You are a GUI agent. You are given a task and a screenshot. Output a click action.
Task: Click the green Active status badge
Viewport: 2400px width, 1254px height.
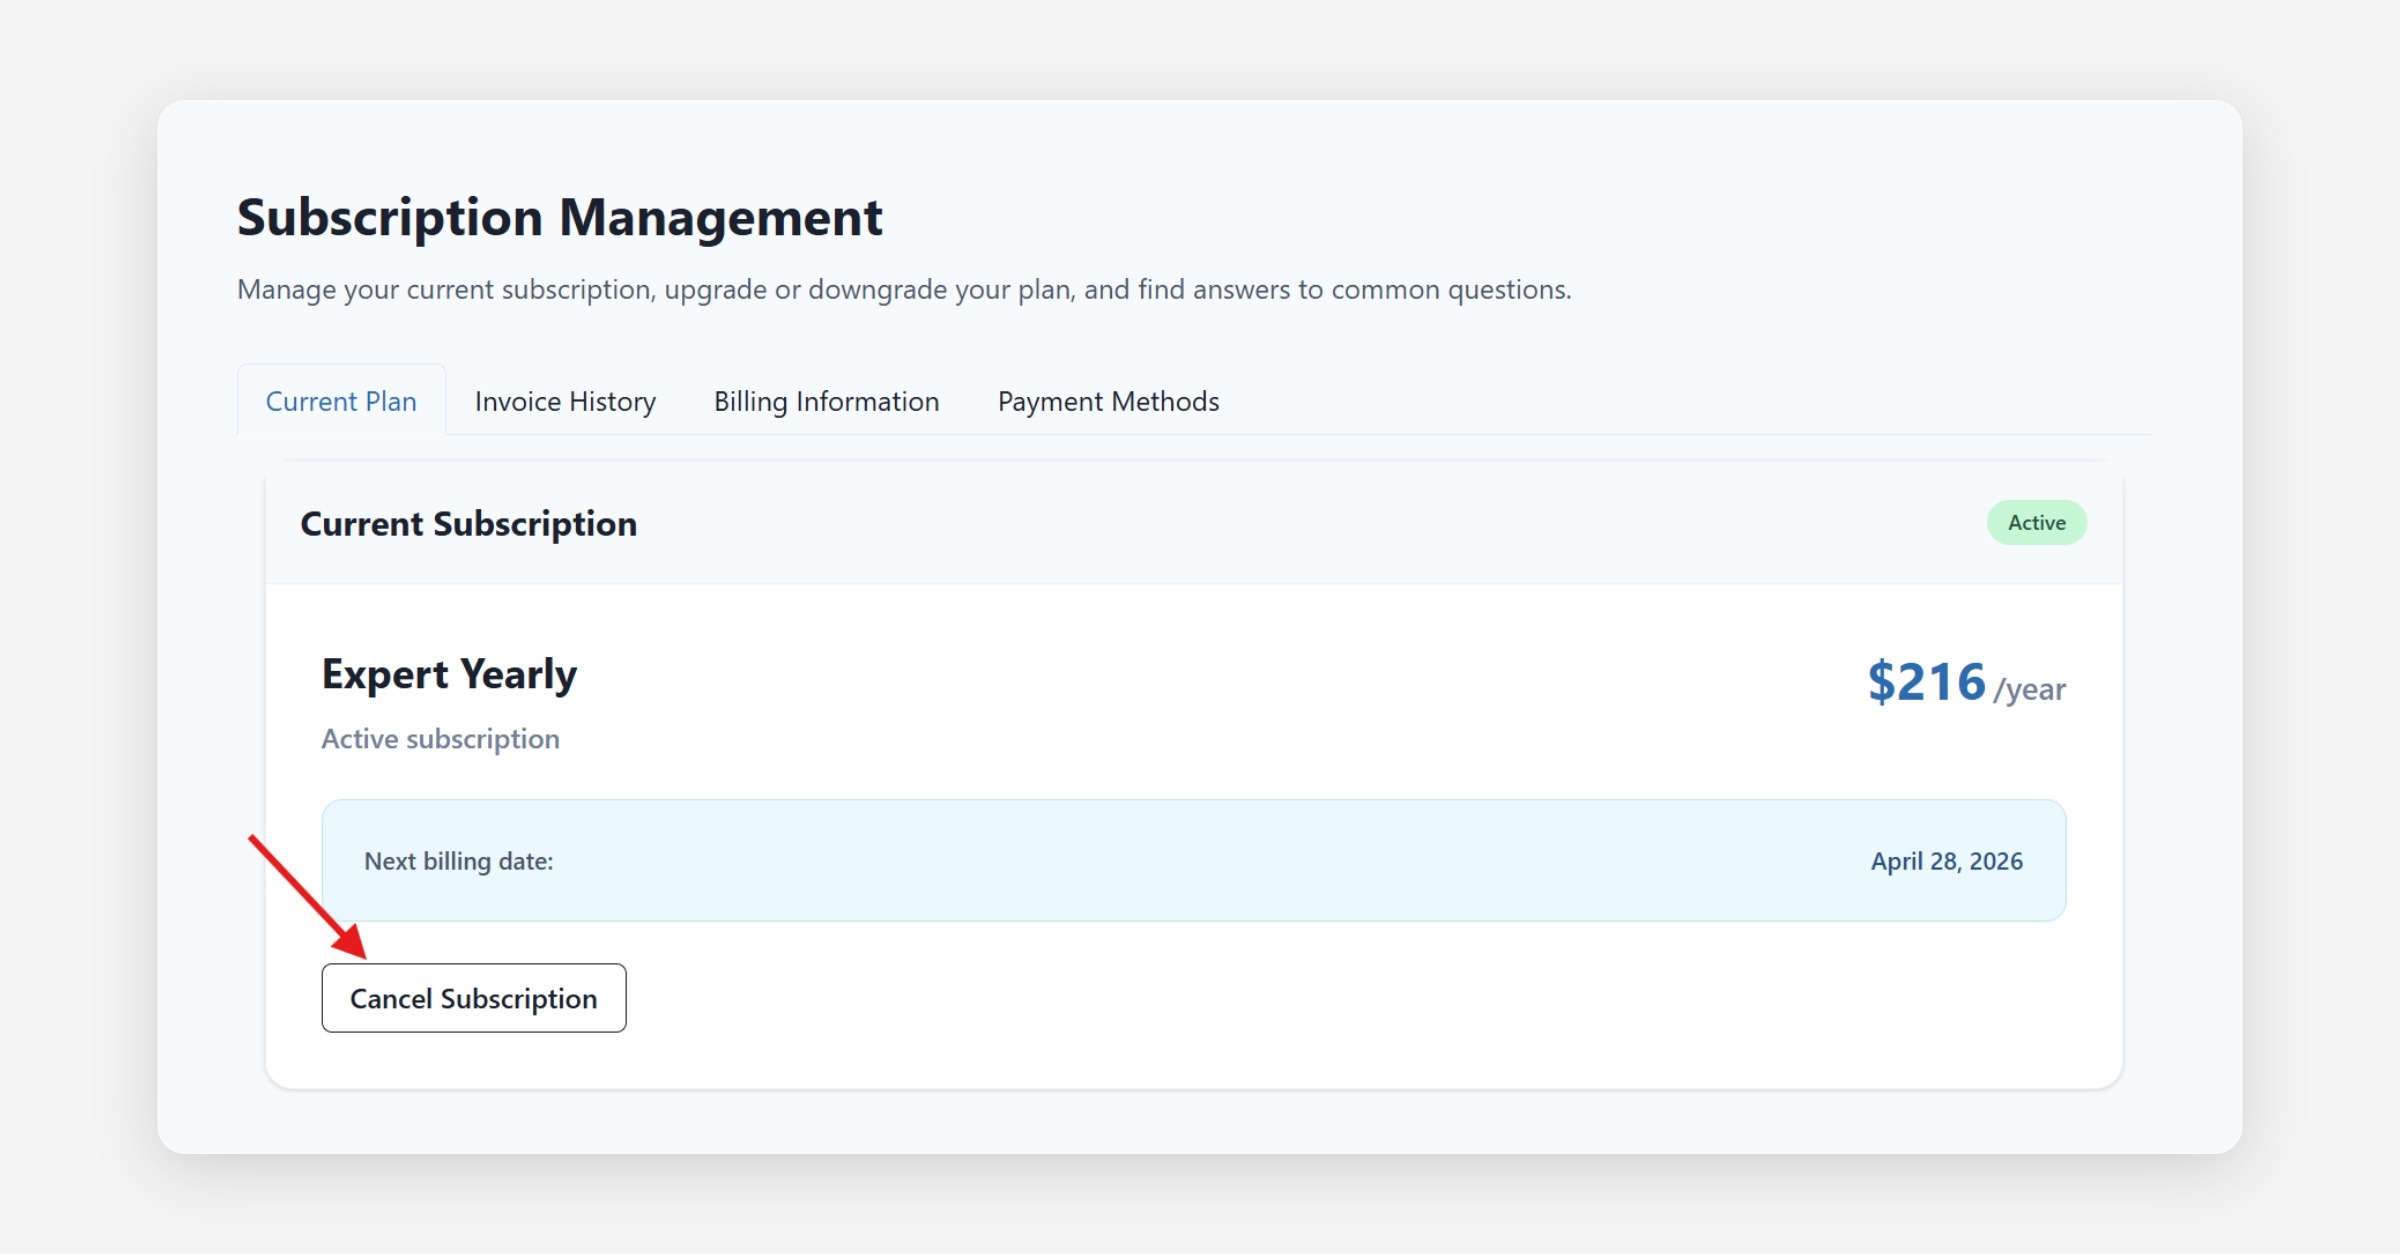(x=2036, y=522)
